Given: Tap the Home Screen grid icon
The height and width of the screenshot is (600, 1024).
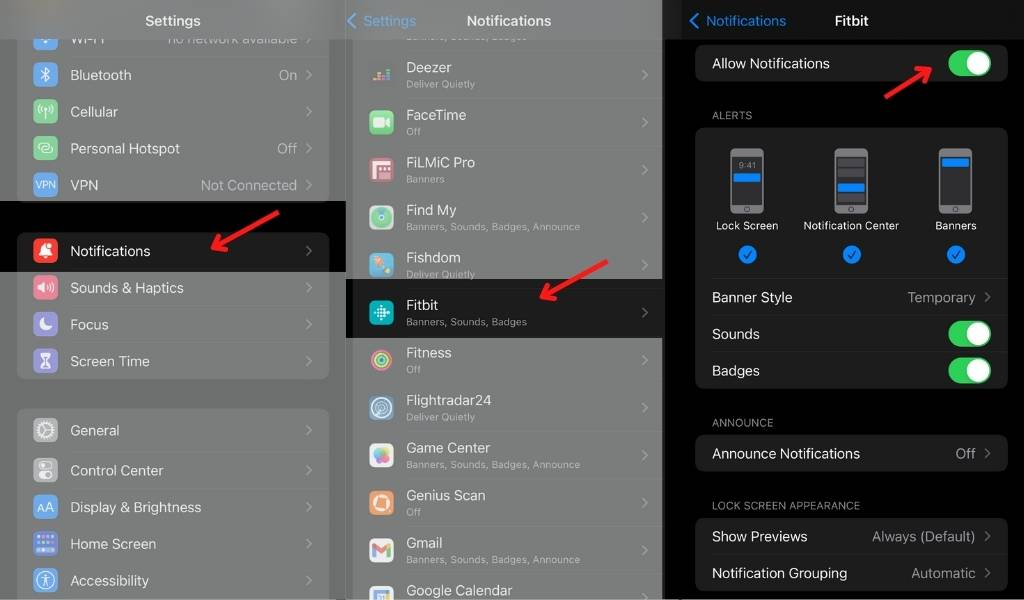Looking at the screenshot, I should point(45,544).
